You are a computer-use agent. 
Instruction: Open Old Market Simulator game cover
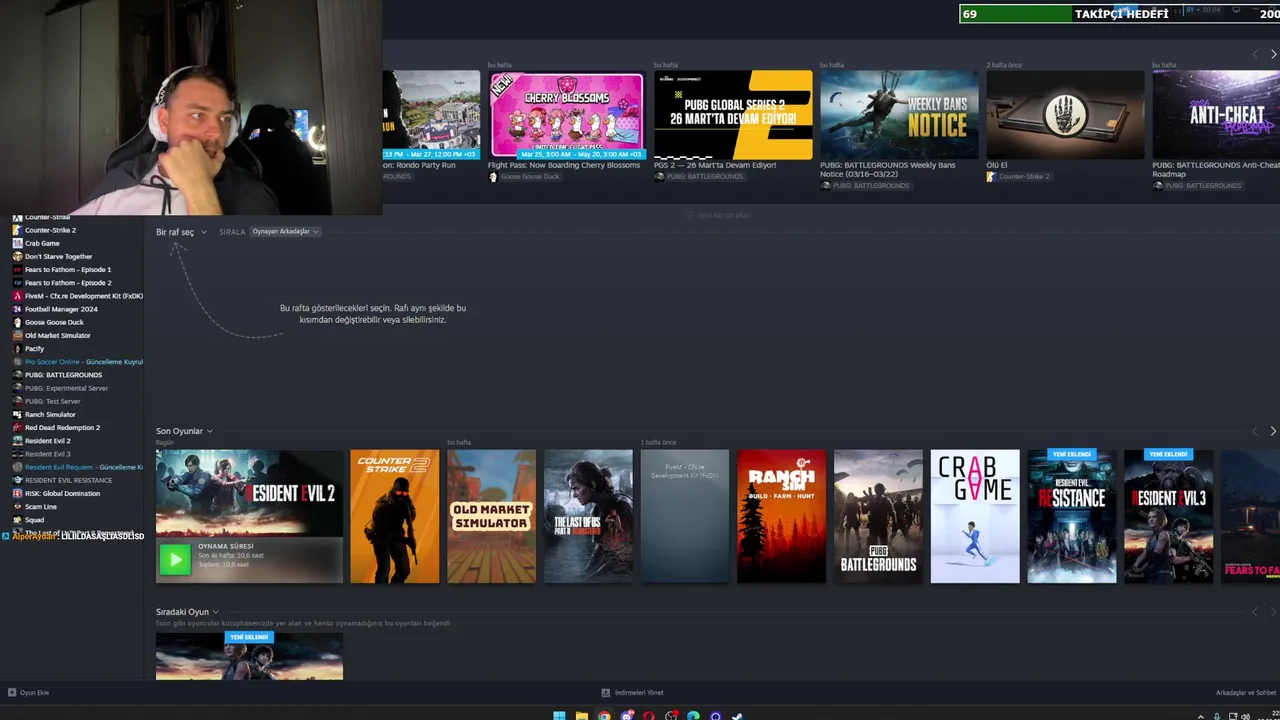click(x=491, y=516)
